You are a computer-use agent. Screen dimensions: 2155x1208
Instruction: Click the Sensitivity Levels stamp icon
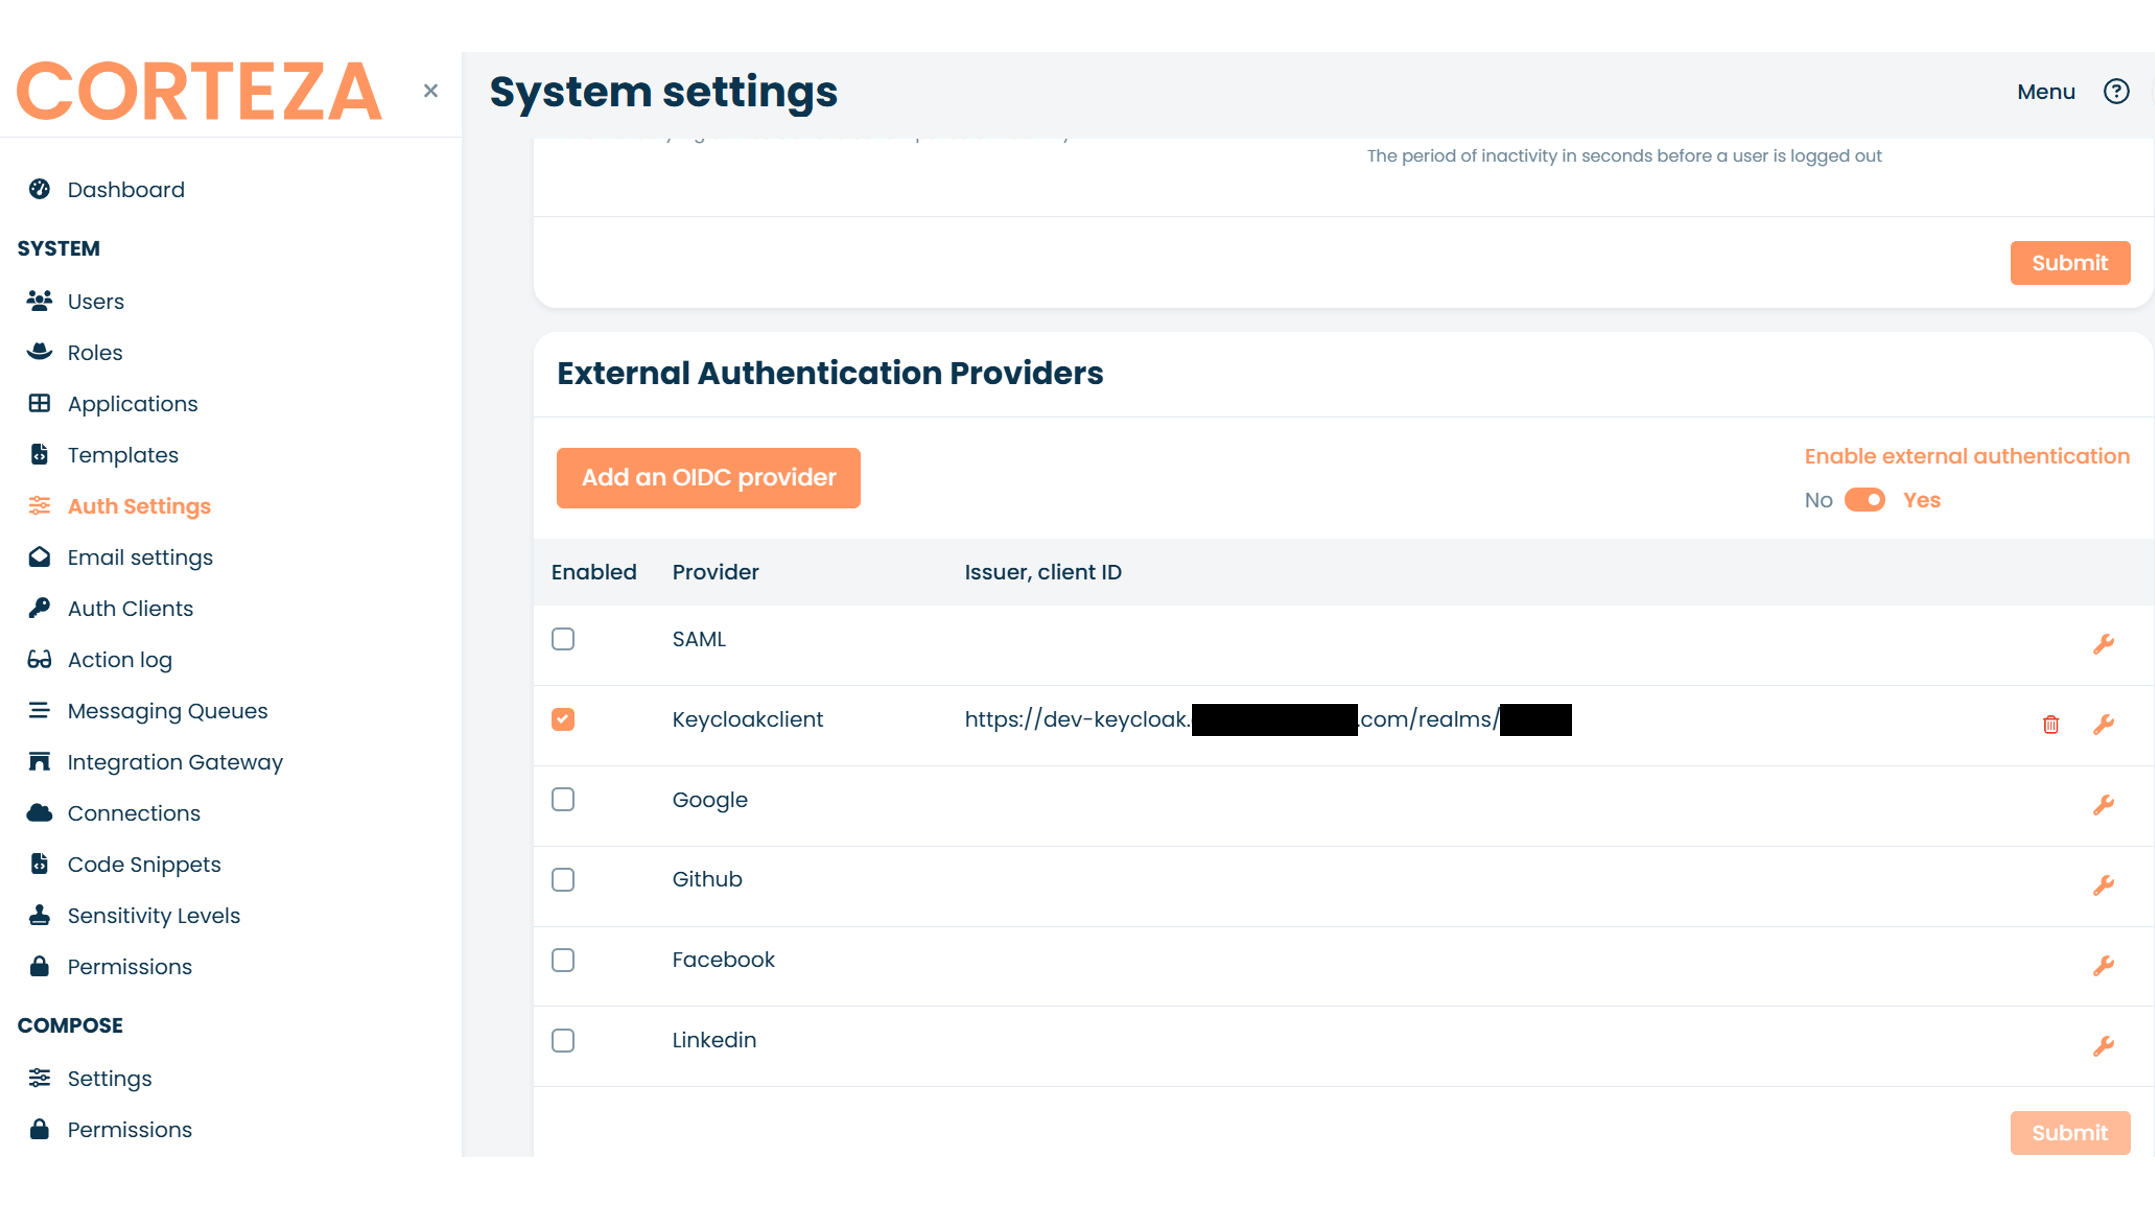[39, 914]
